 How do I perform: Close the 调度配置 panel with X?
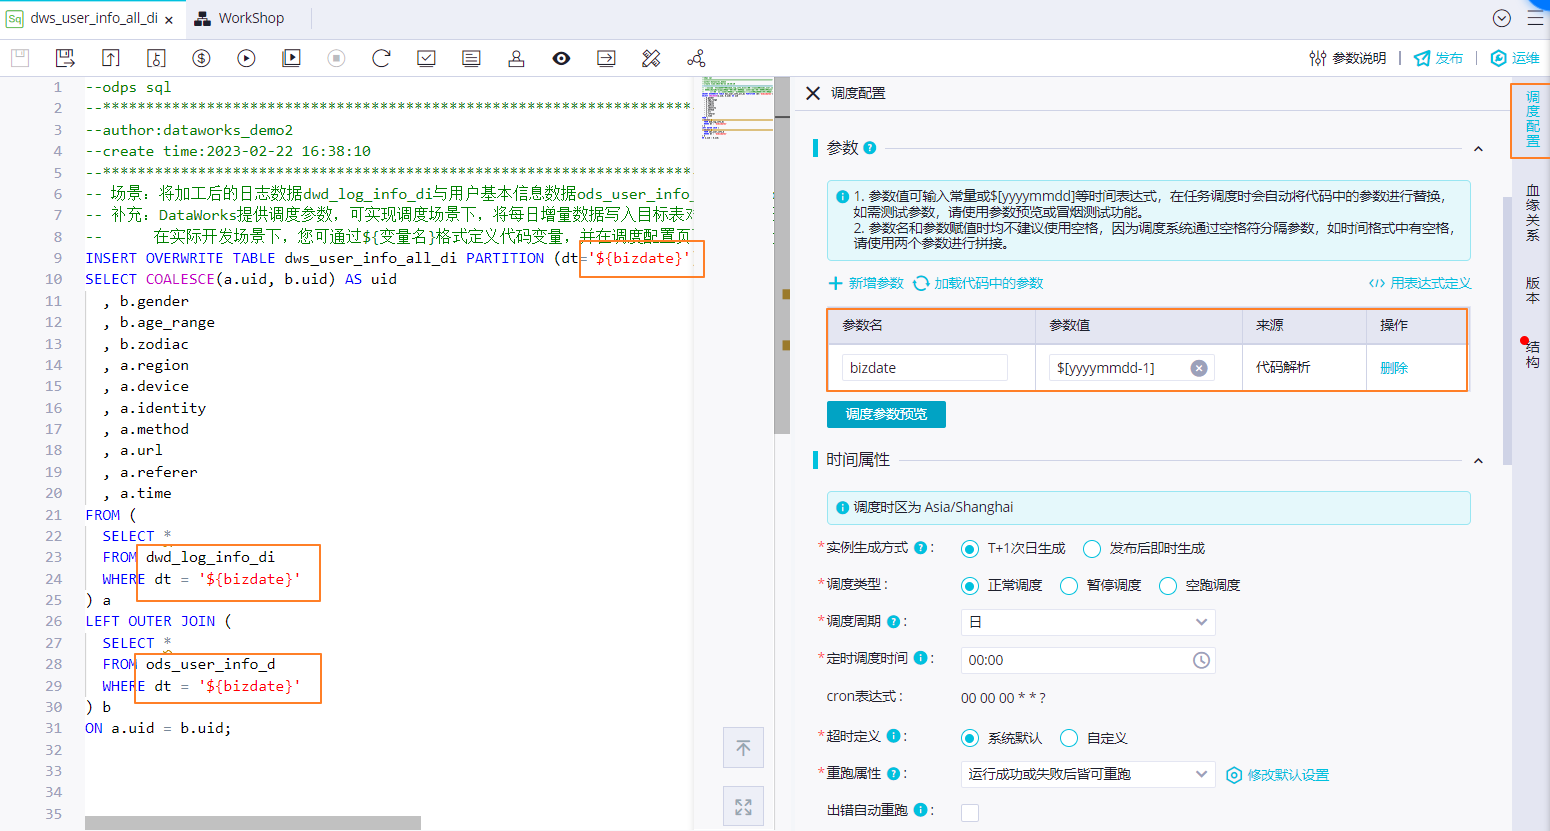coord(813,93)
